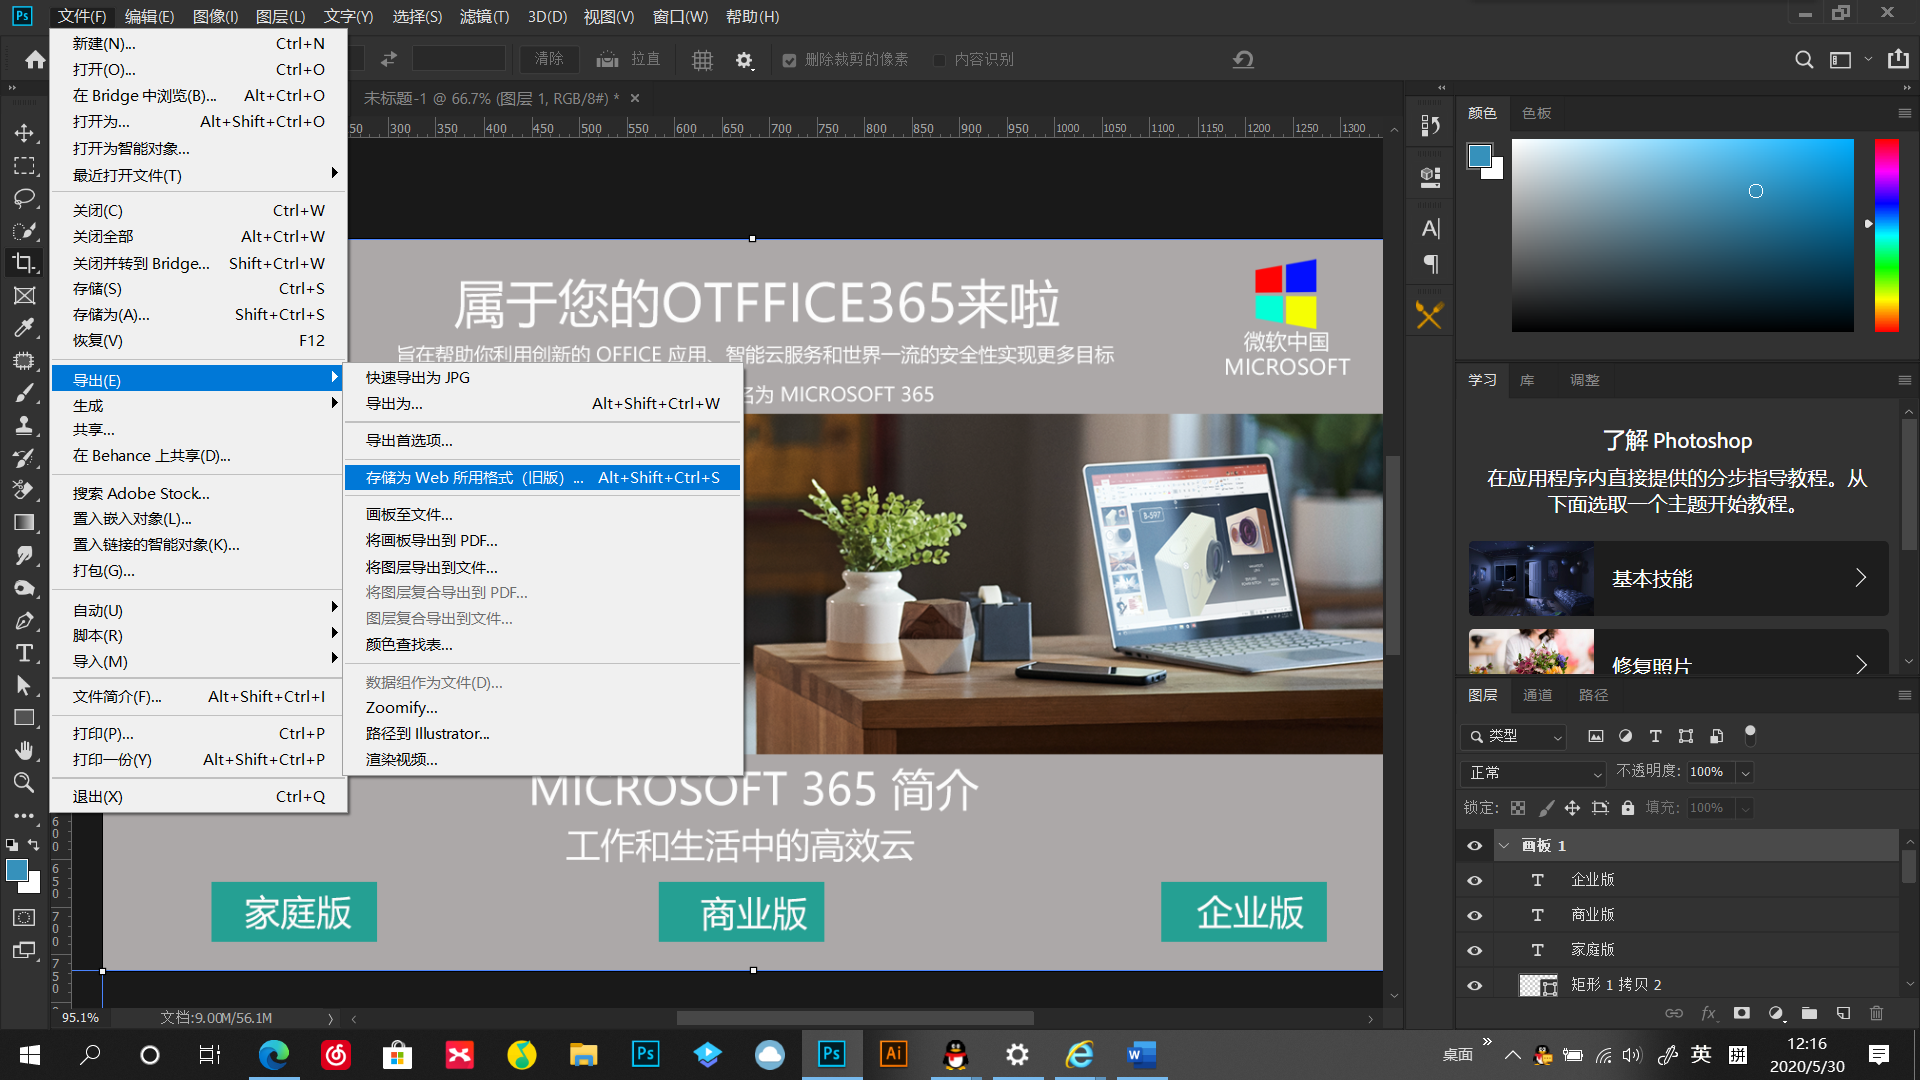Click the 清除 button in options bar
This screenshot has width=1920, height=1080.
tap(549, 60)
